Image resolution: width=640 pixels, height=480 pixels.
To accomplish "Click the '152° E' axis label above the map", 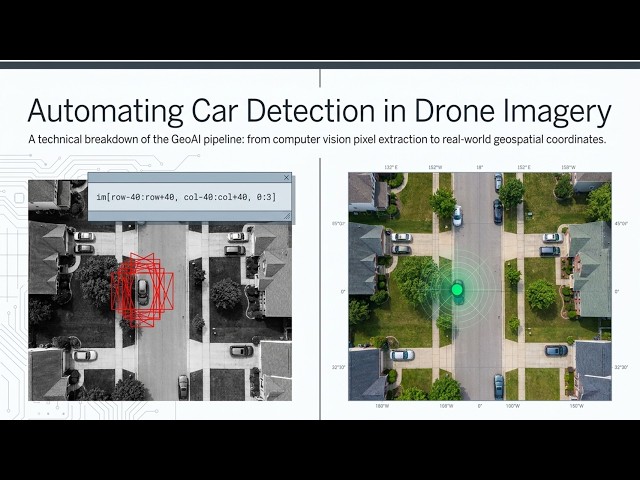I will click(524, 167).
